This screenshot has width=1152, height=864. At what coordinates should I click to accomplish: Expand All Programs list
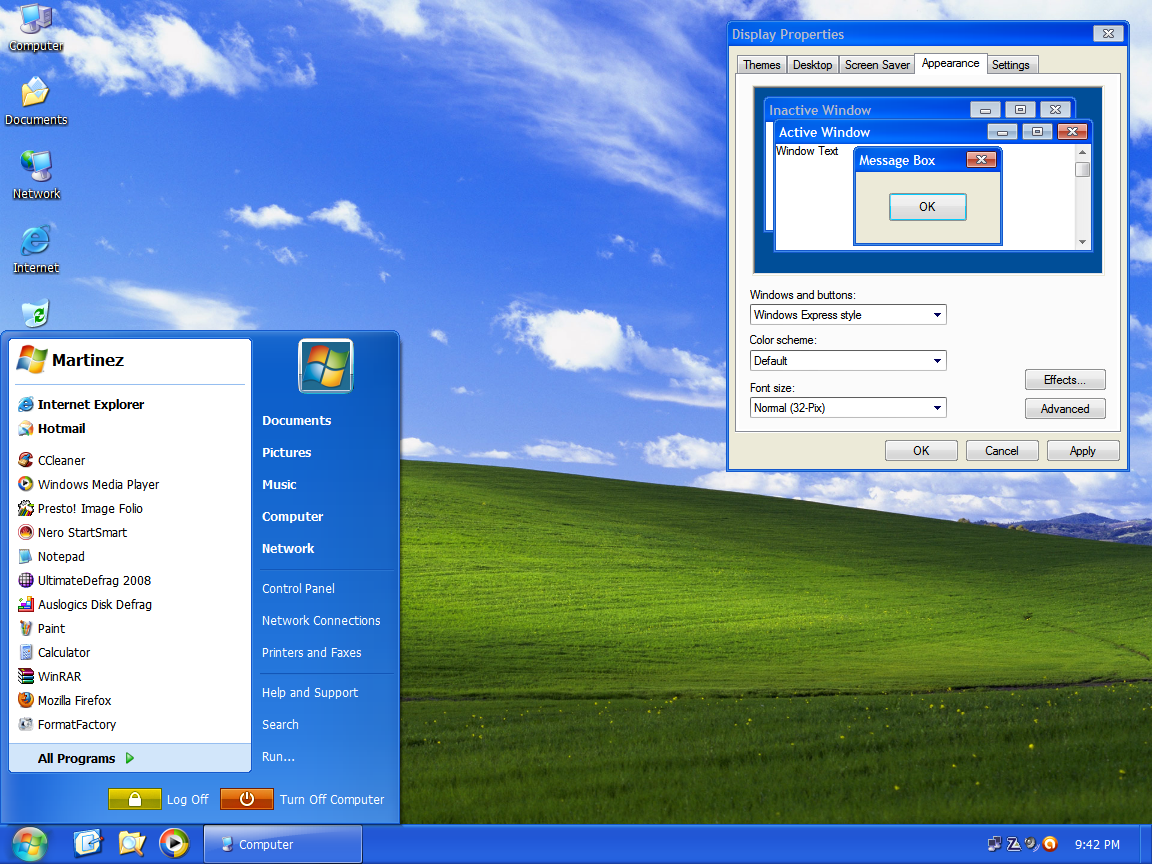coord(85,758)
